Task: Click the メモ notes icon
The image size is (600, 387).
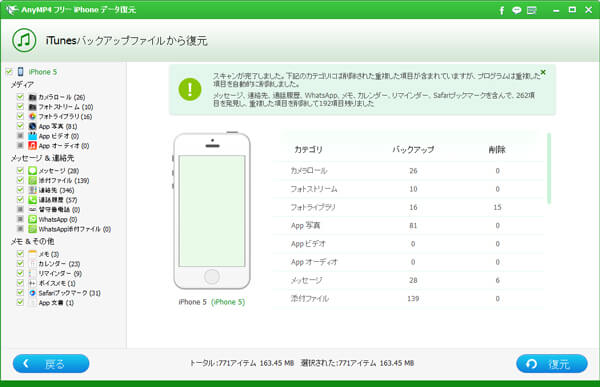Action: 33,254
